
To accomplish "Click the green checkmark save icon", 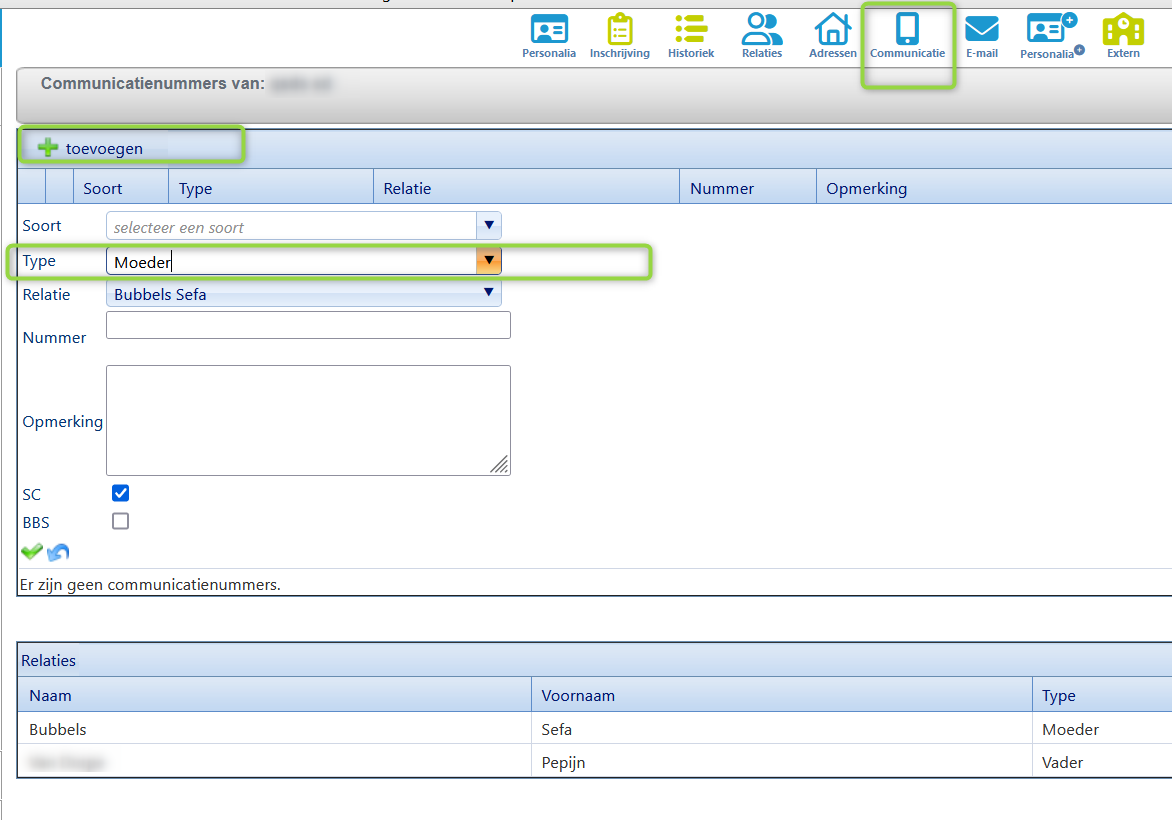I will [x=32, y=551].
